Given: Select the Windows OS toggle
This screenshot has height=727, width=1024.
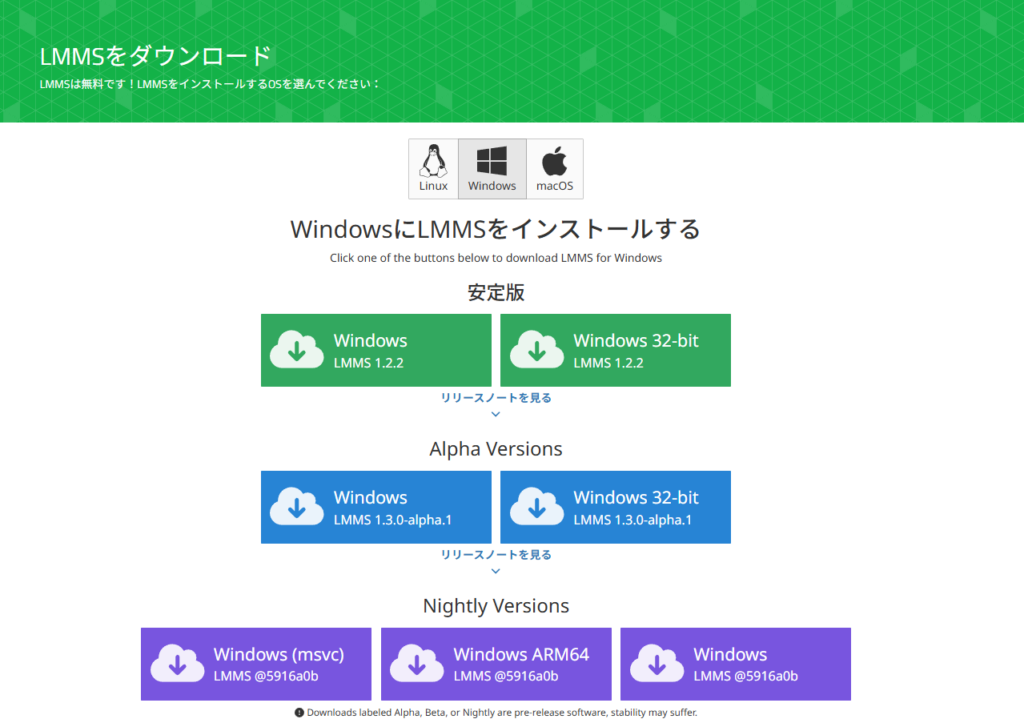Looking at the screenshot, I should point(492,168).
